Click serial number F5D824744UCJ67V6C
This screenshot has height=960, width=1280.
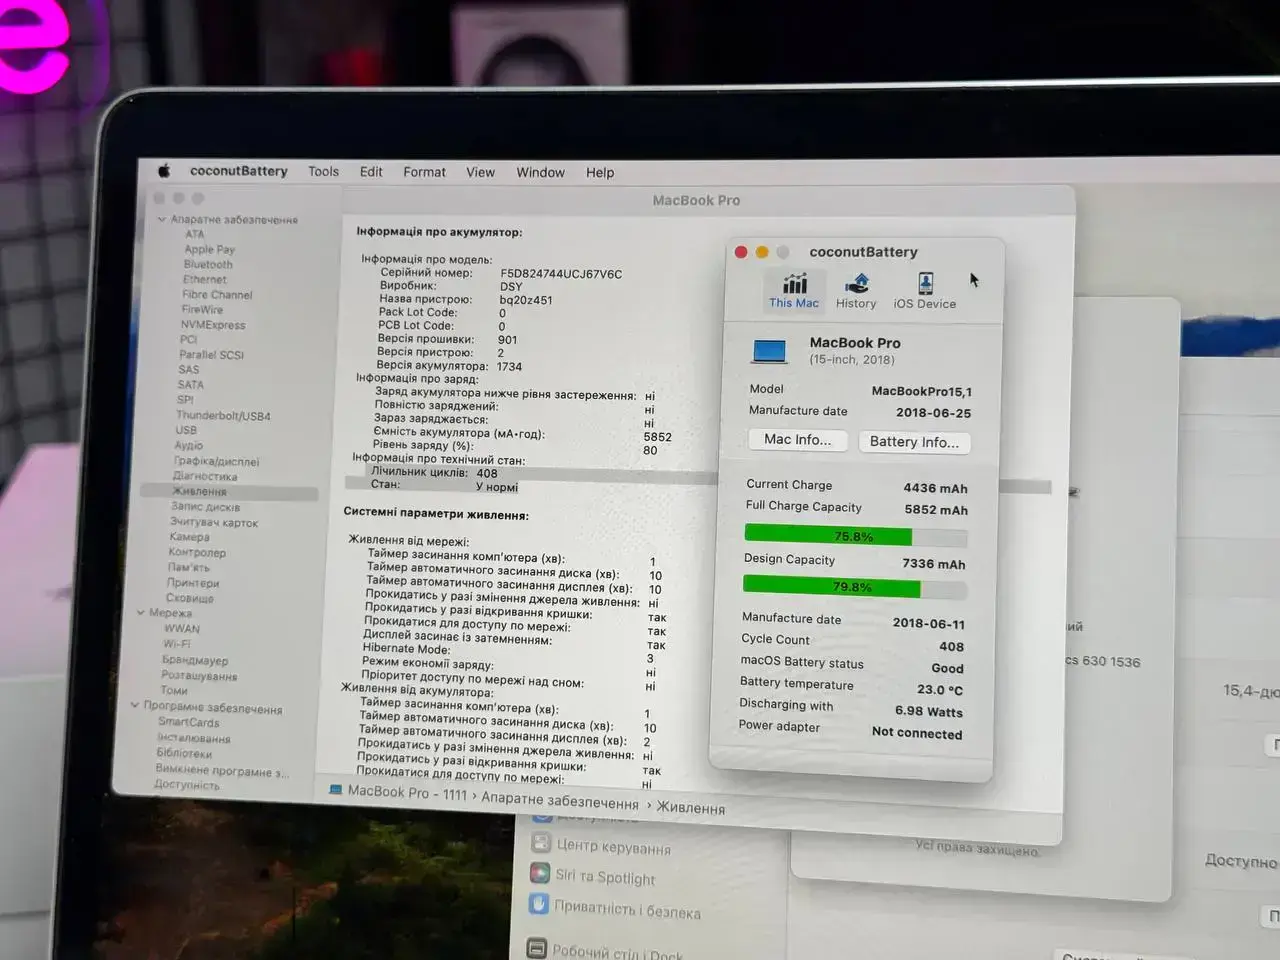pos(561,273)
